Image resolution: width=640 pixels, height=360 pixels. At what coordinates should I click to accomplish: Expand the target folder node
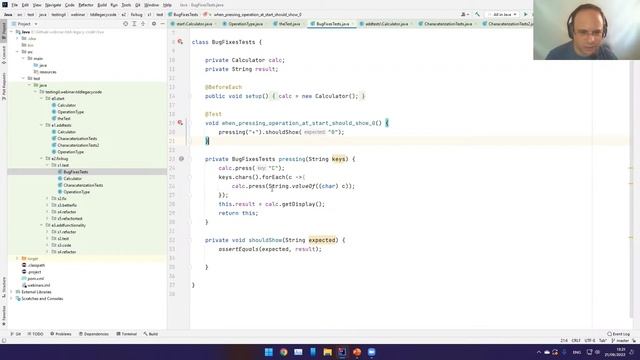coord(18,258)
